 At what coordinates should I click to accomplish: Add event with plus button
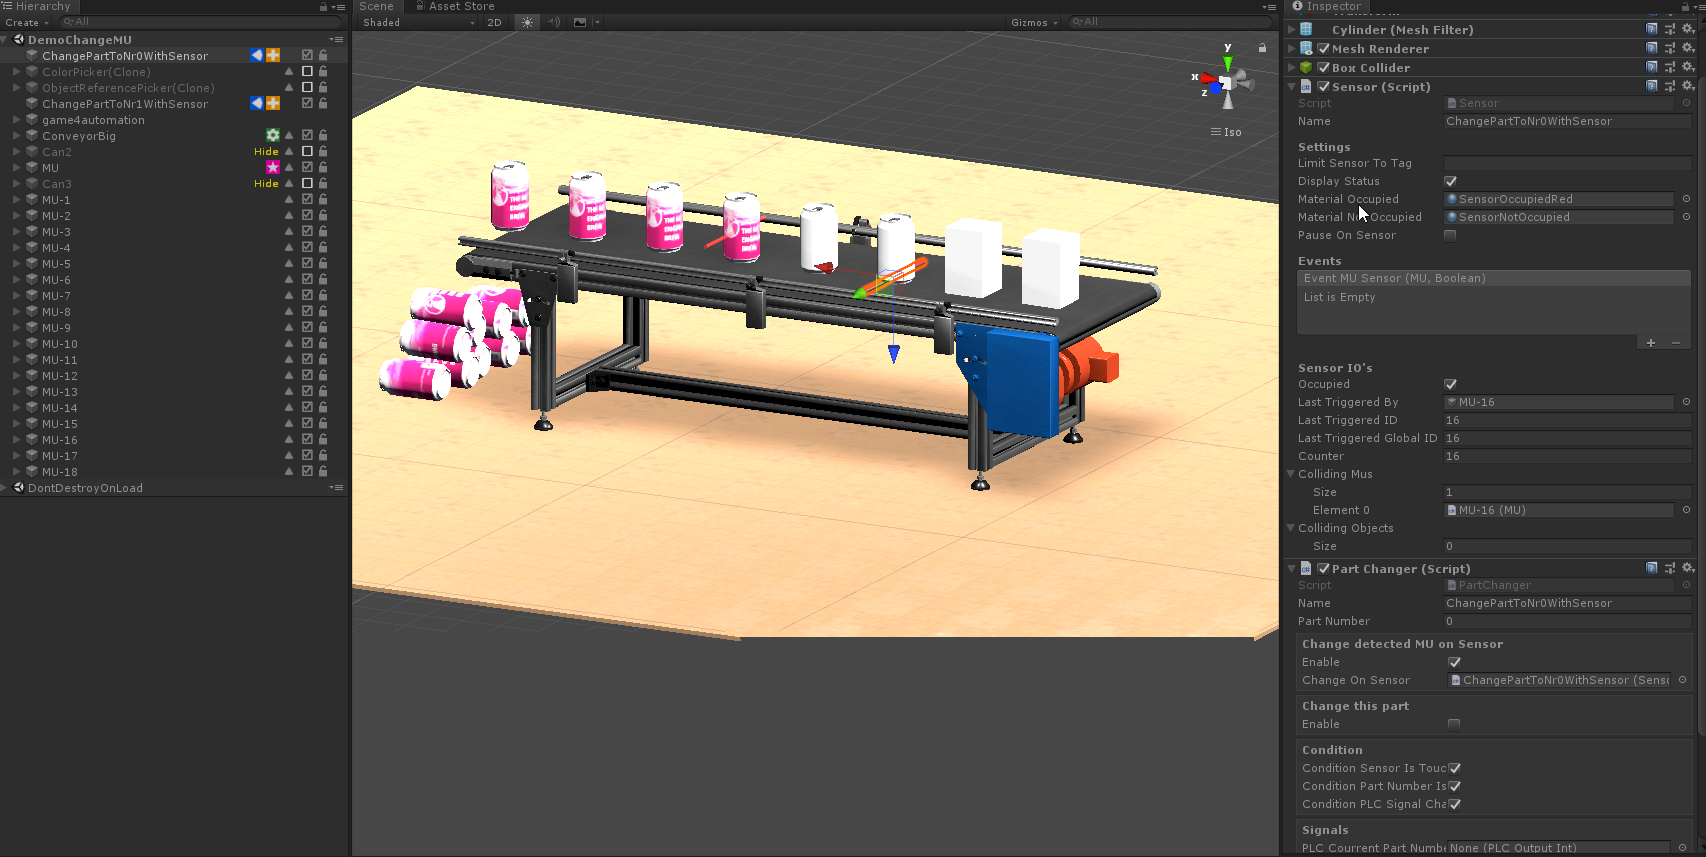coord(1651,343)
